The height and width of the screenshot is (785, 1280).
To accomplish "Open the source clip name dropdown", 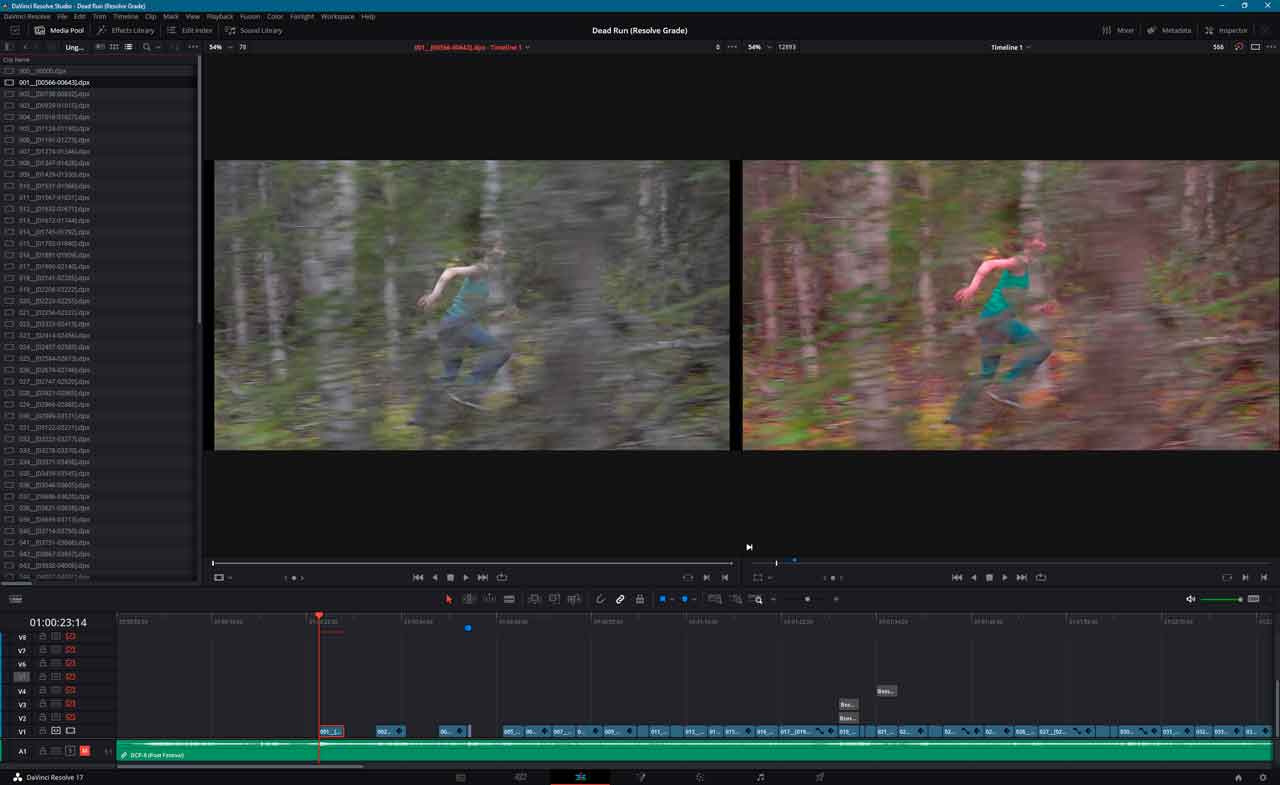I will pyautogui.click(x=472, y=47).
